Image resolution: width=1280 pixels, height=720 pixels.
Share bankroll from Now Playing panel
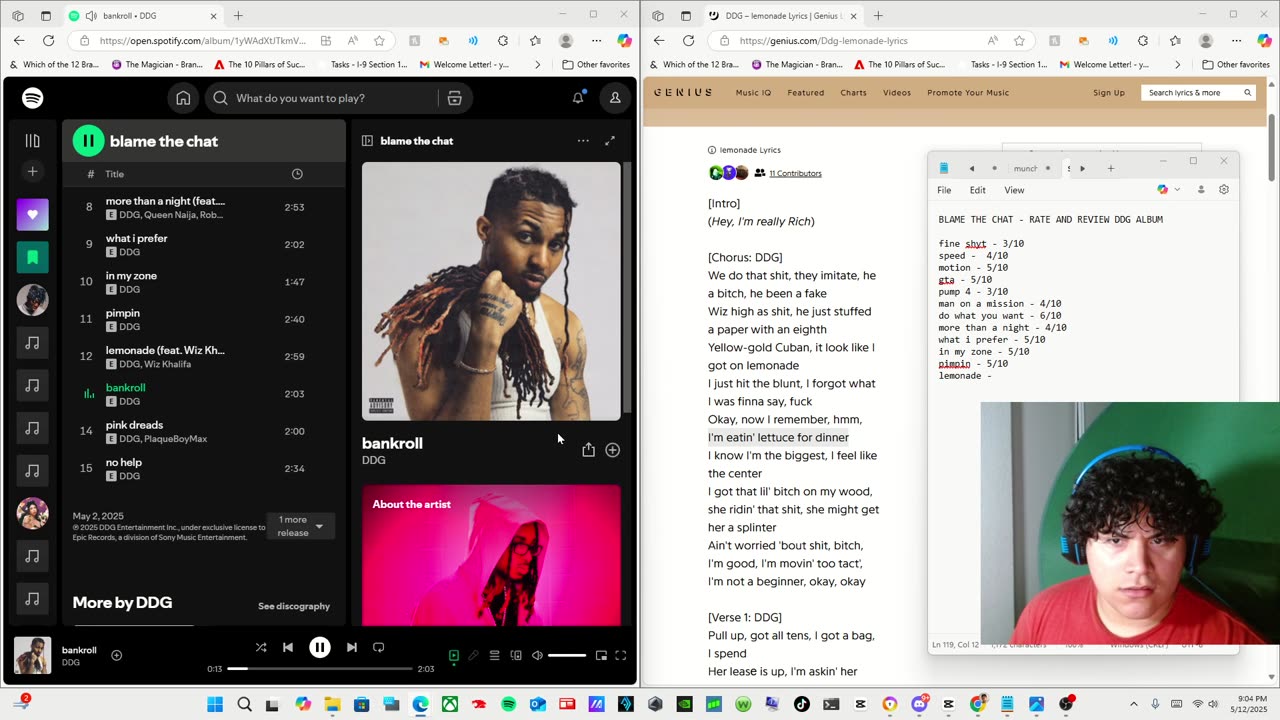tap(588, 450)
